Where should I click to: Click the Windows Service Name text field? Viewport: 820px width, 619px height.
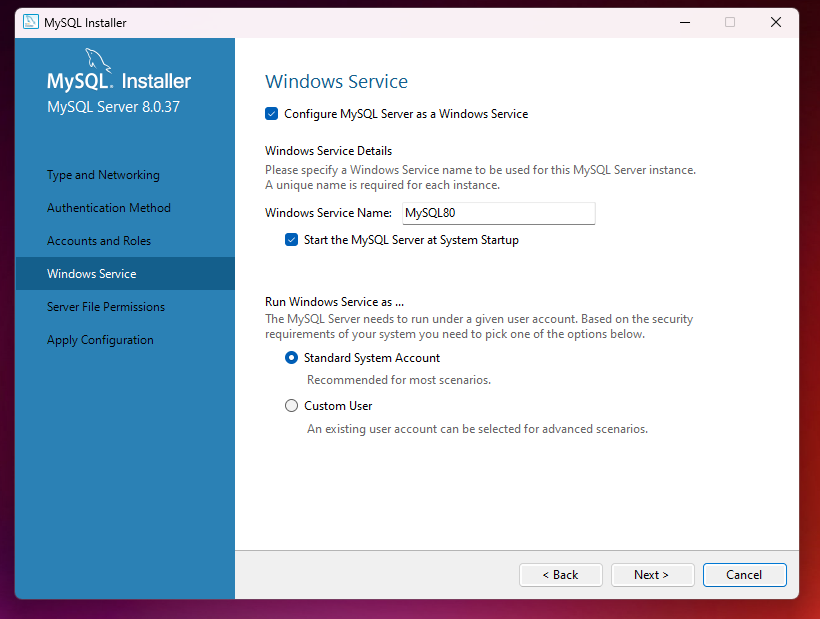498,213
